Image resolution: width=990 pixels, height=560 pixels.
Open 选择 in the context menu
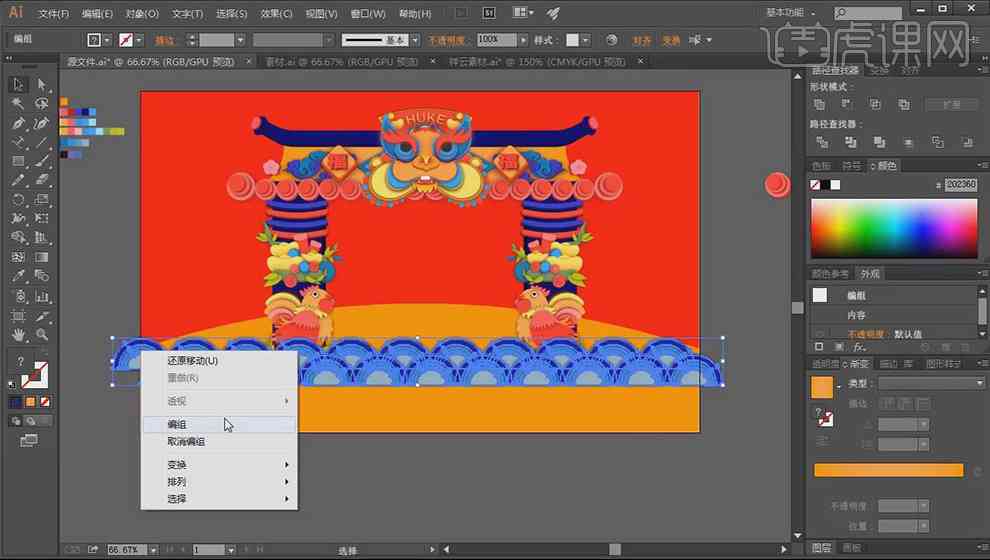219,499
